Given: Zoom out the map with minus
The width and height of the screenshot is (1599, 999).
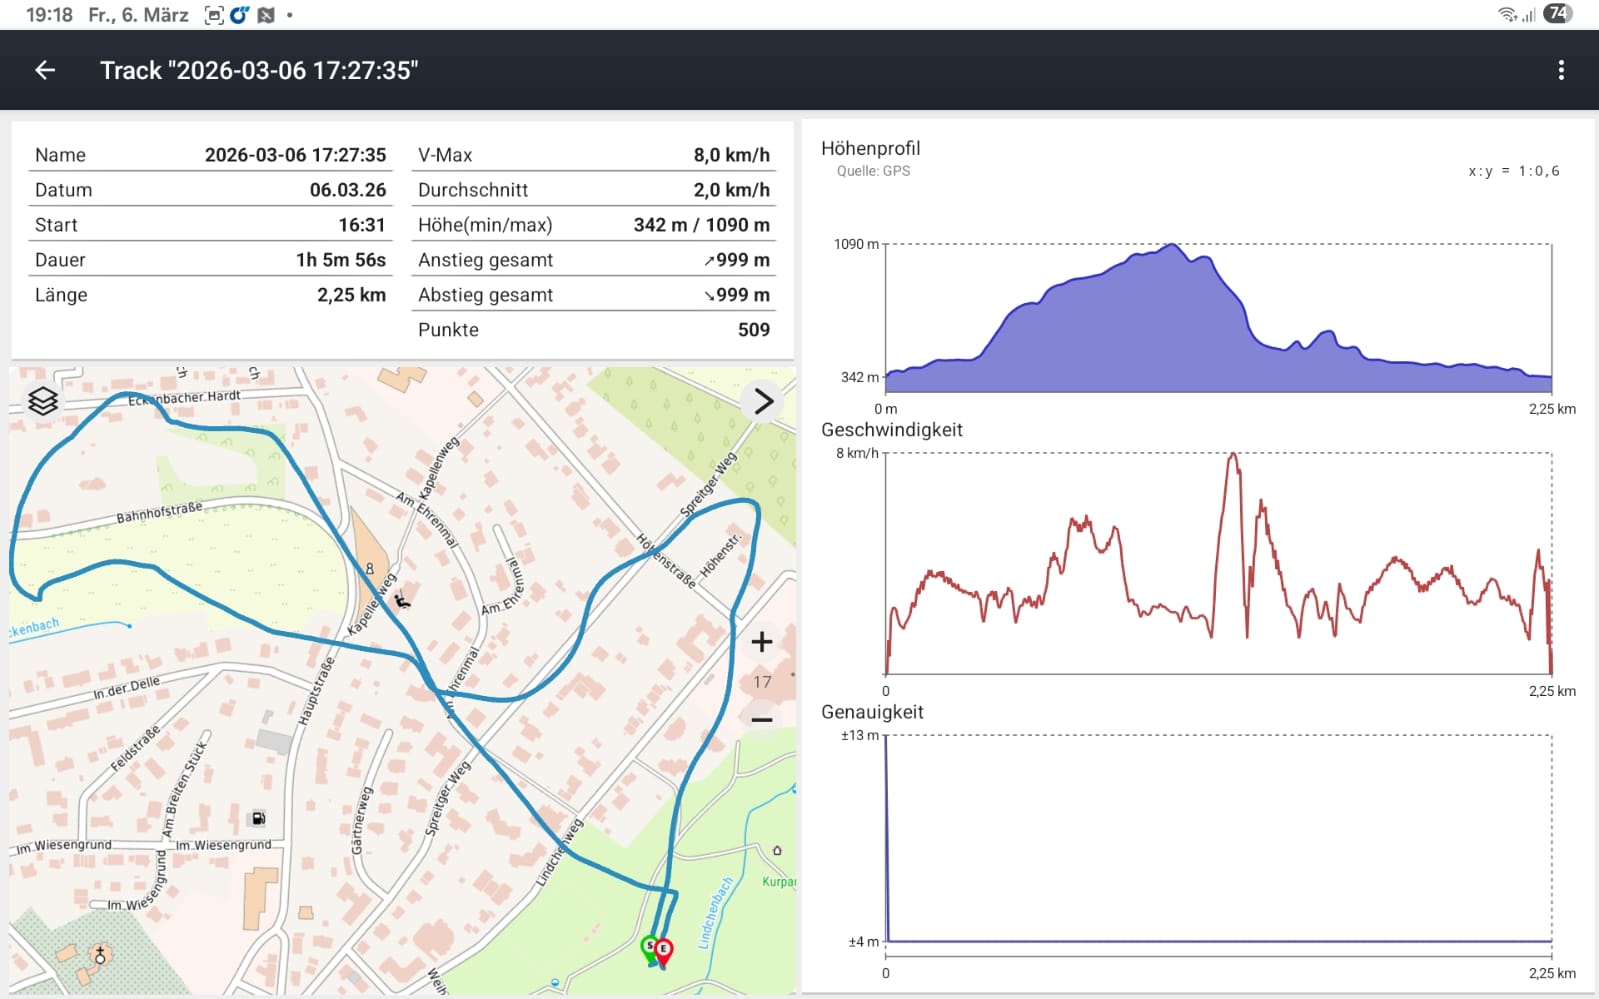Looking at the screenshot, I should 762,720.
